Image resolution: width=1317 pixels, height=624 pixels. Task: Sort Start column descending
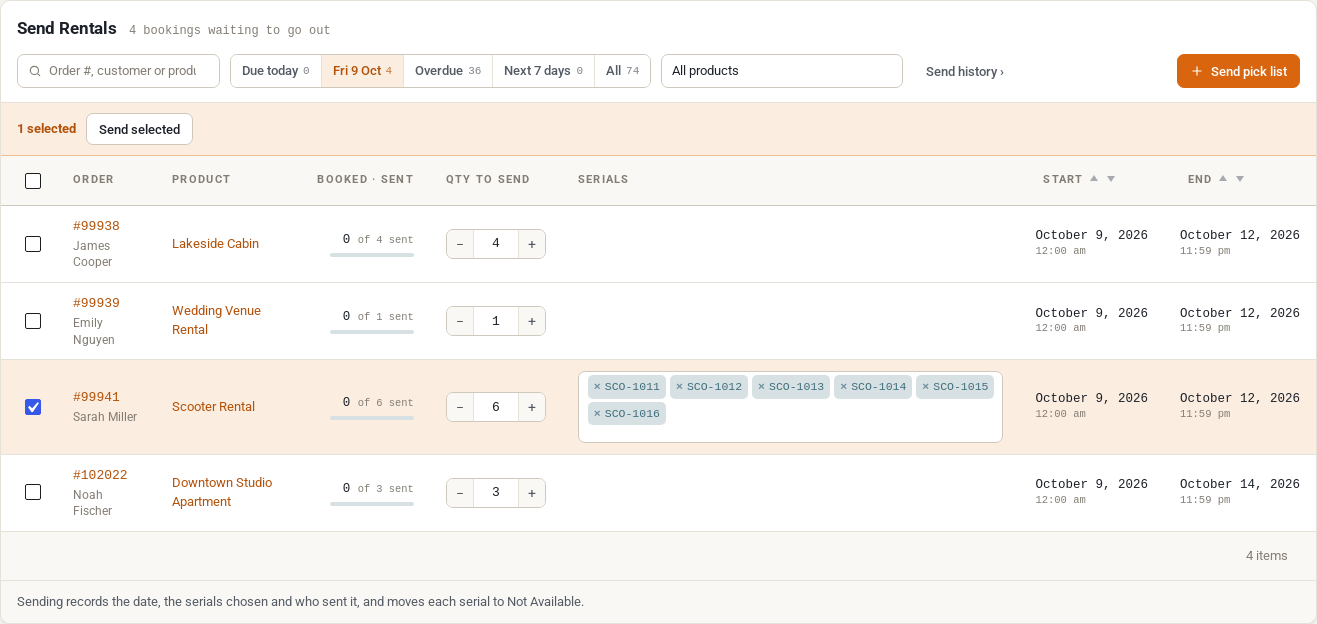click(1111, 179)
